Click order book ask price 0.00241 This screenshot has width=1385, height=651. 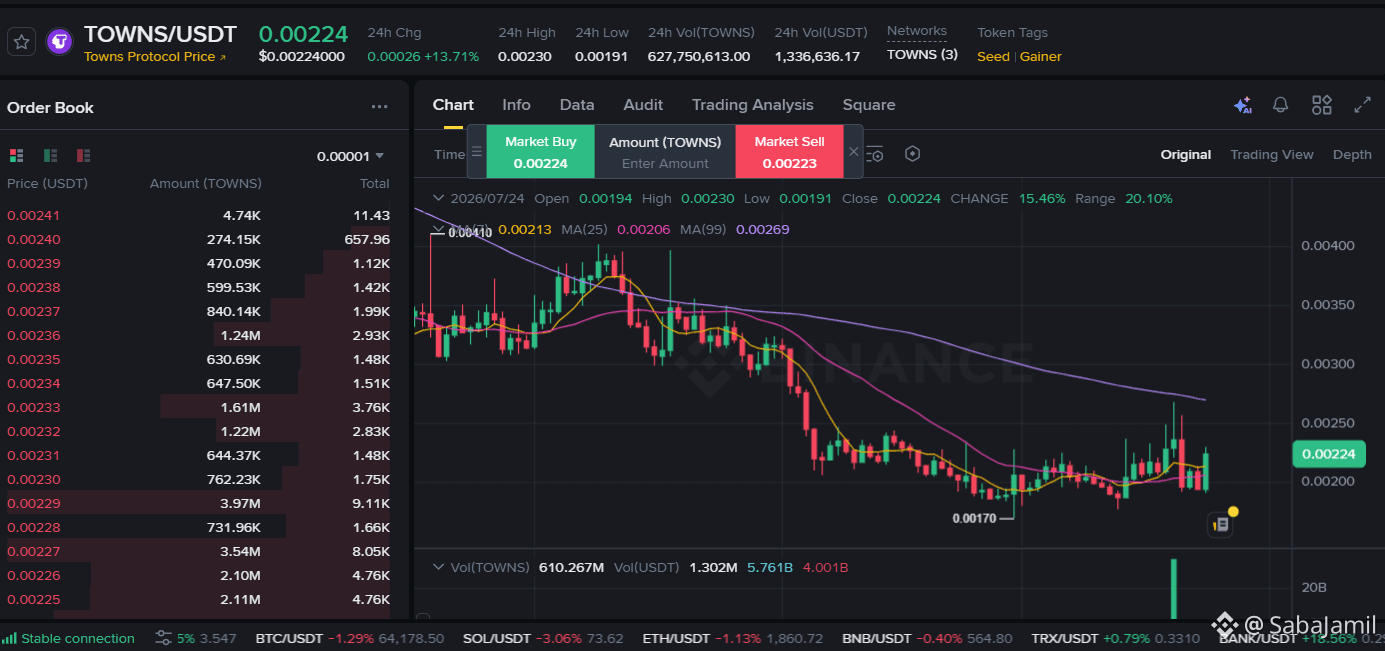click(33, 215)
